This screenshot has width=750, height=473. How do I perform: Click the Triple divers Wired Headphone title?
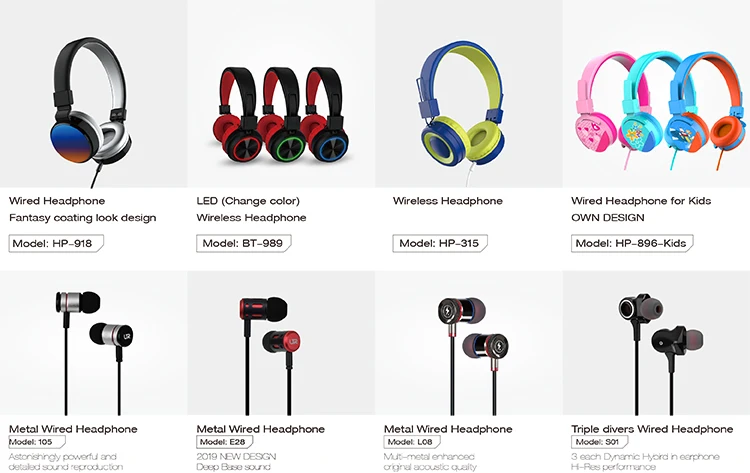click(652, 429)
